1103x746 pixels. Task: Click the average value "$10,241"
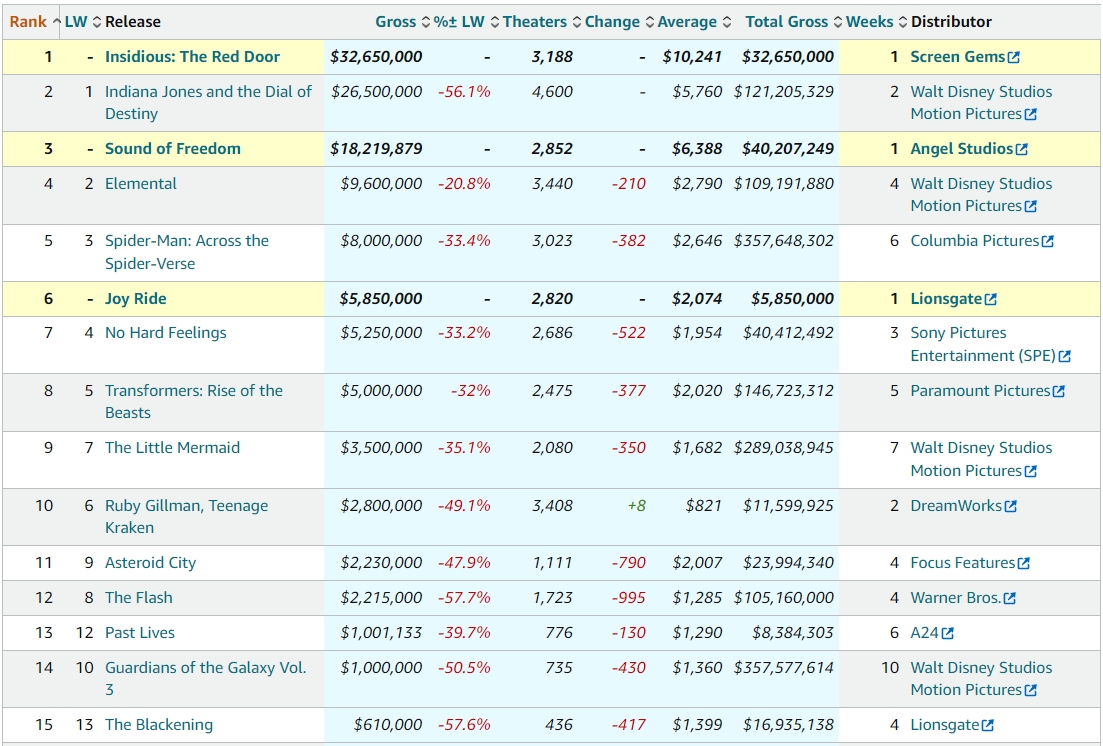(692, 57)
